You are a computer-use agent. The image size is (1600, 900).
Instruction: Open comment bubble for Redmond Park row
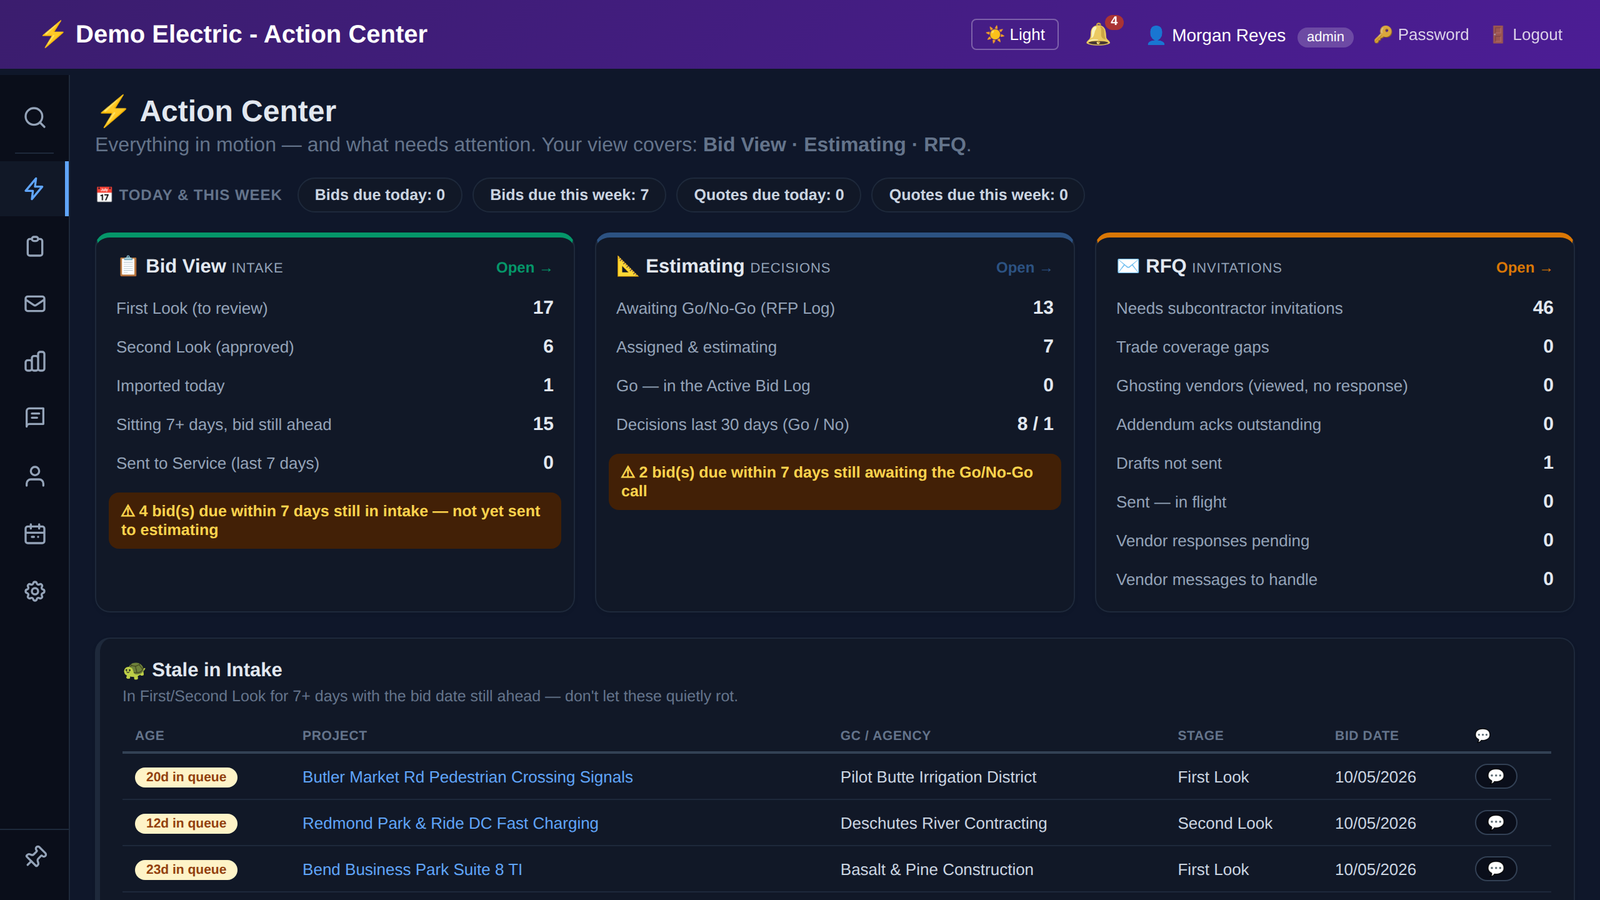click(x=1496, y=823)
